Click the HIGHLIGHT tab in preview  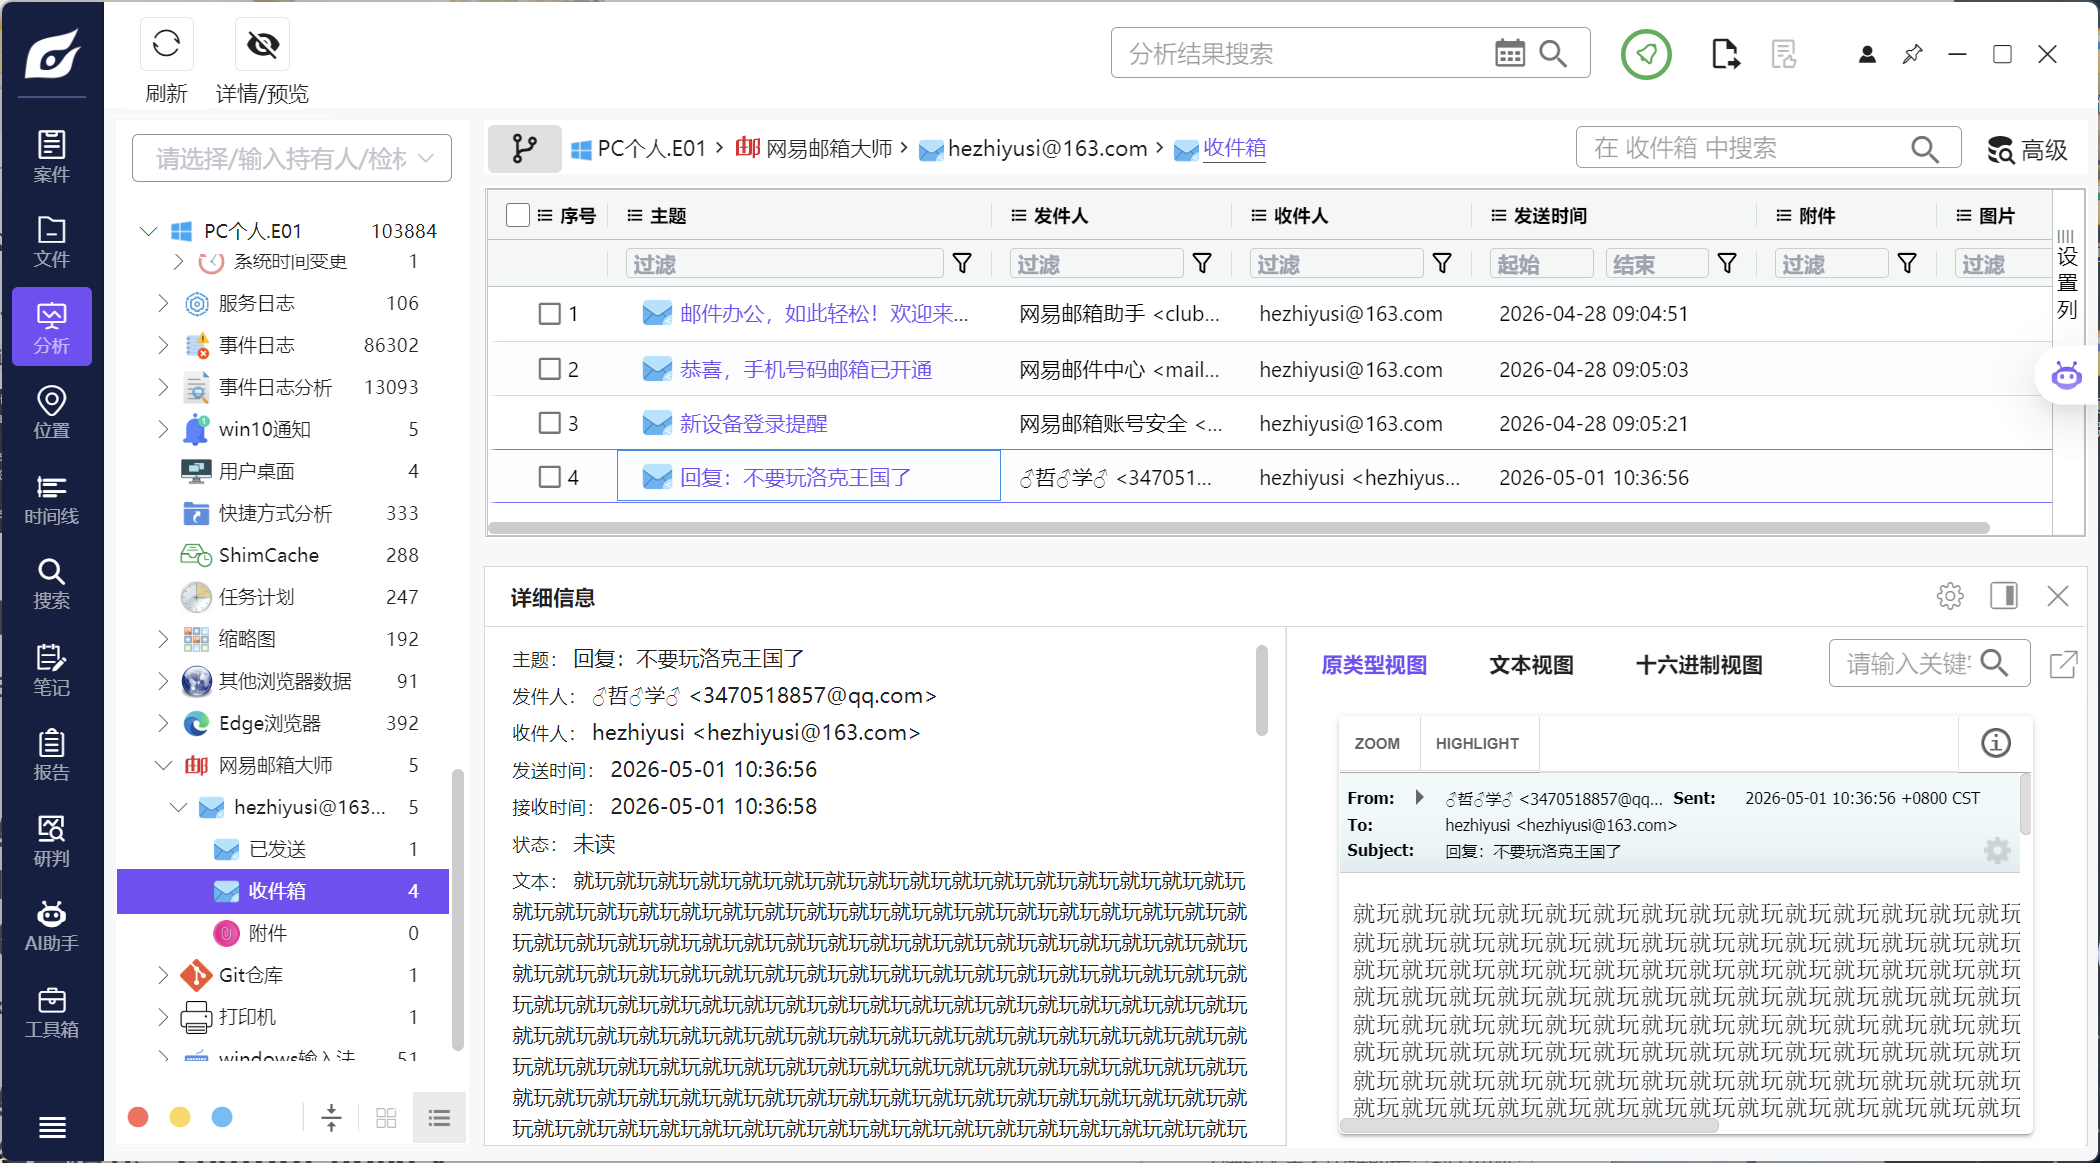tap(1477, 744)
